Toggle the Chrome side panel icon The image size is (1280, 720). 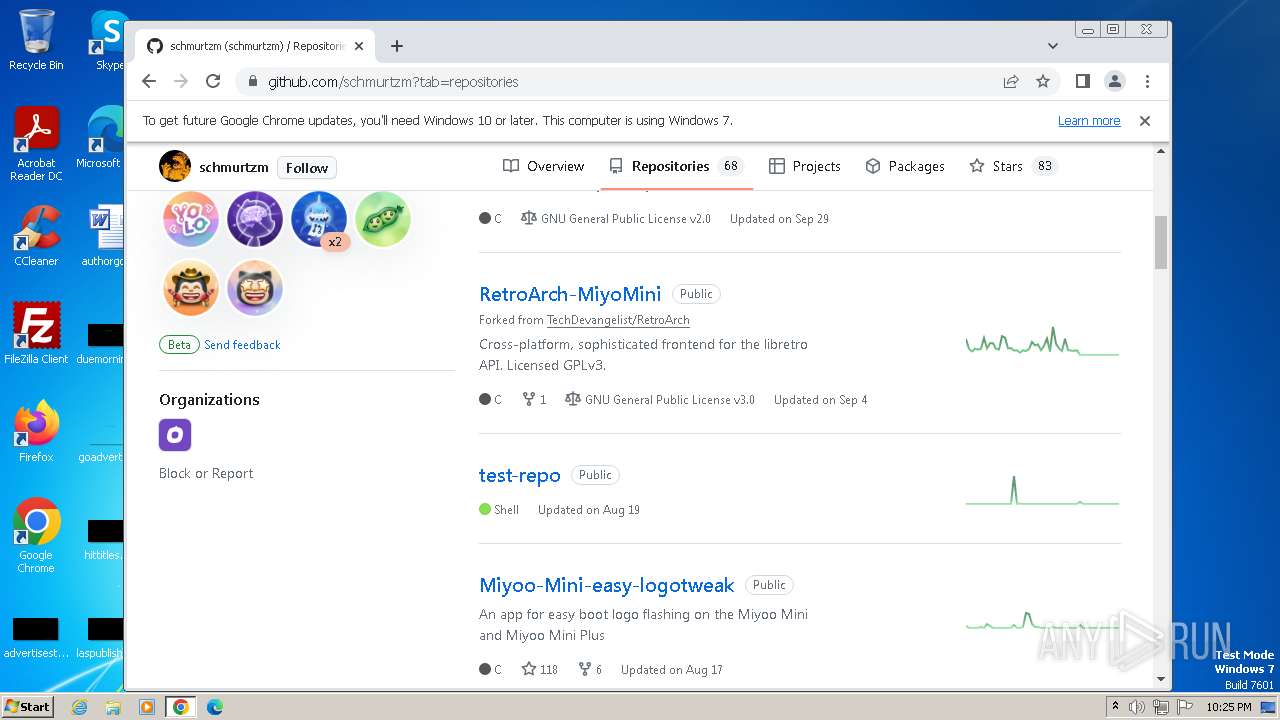click(1082, 81)
